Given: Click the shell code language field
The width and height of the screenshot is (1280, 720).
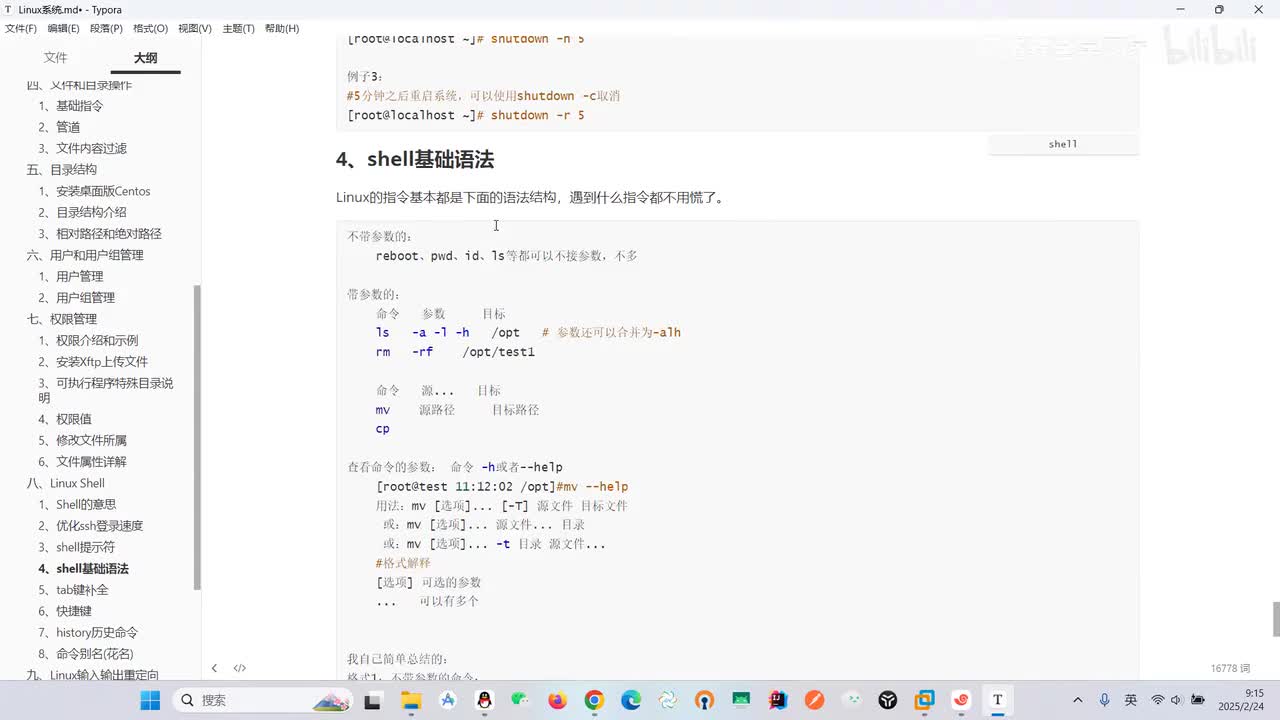Looking at the screenshot, I should point(1063,144).
